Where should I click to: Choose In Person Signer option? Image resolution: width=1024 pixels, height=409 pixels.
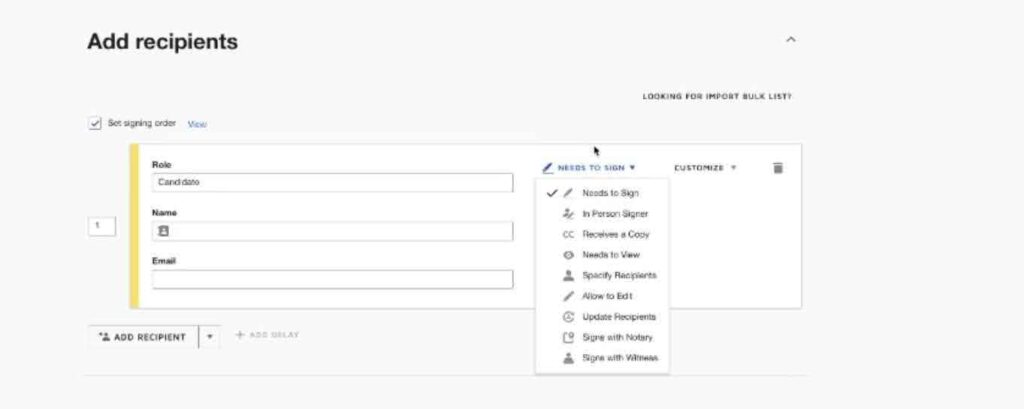pyautogui.click(x=602, y=214)
